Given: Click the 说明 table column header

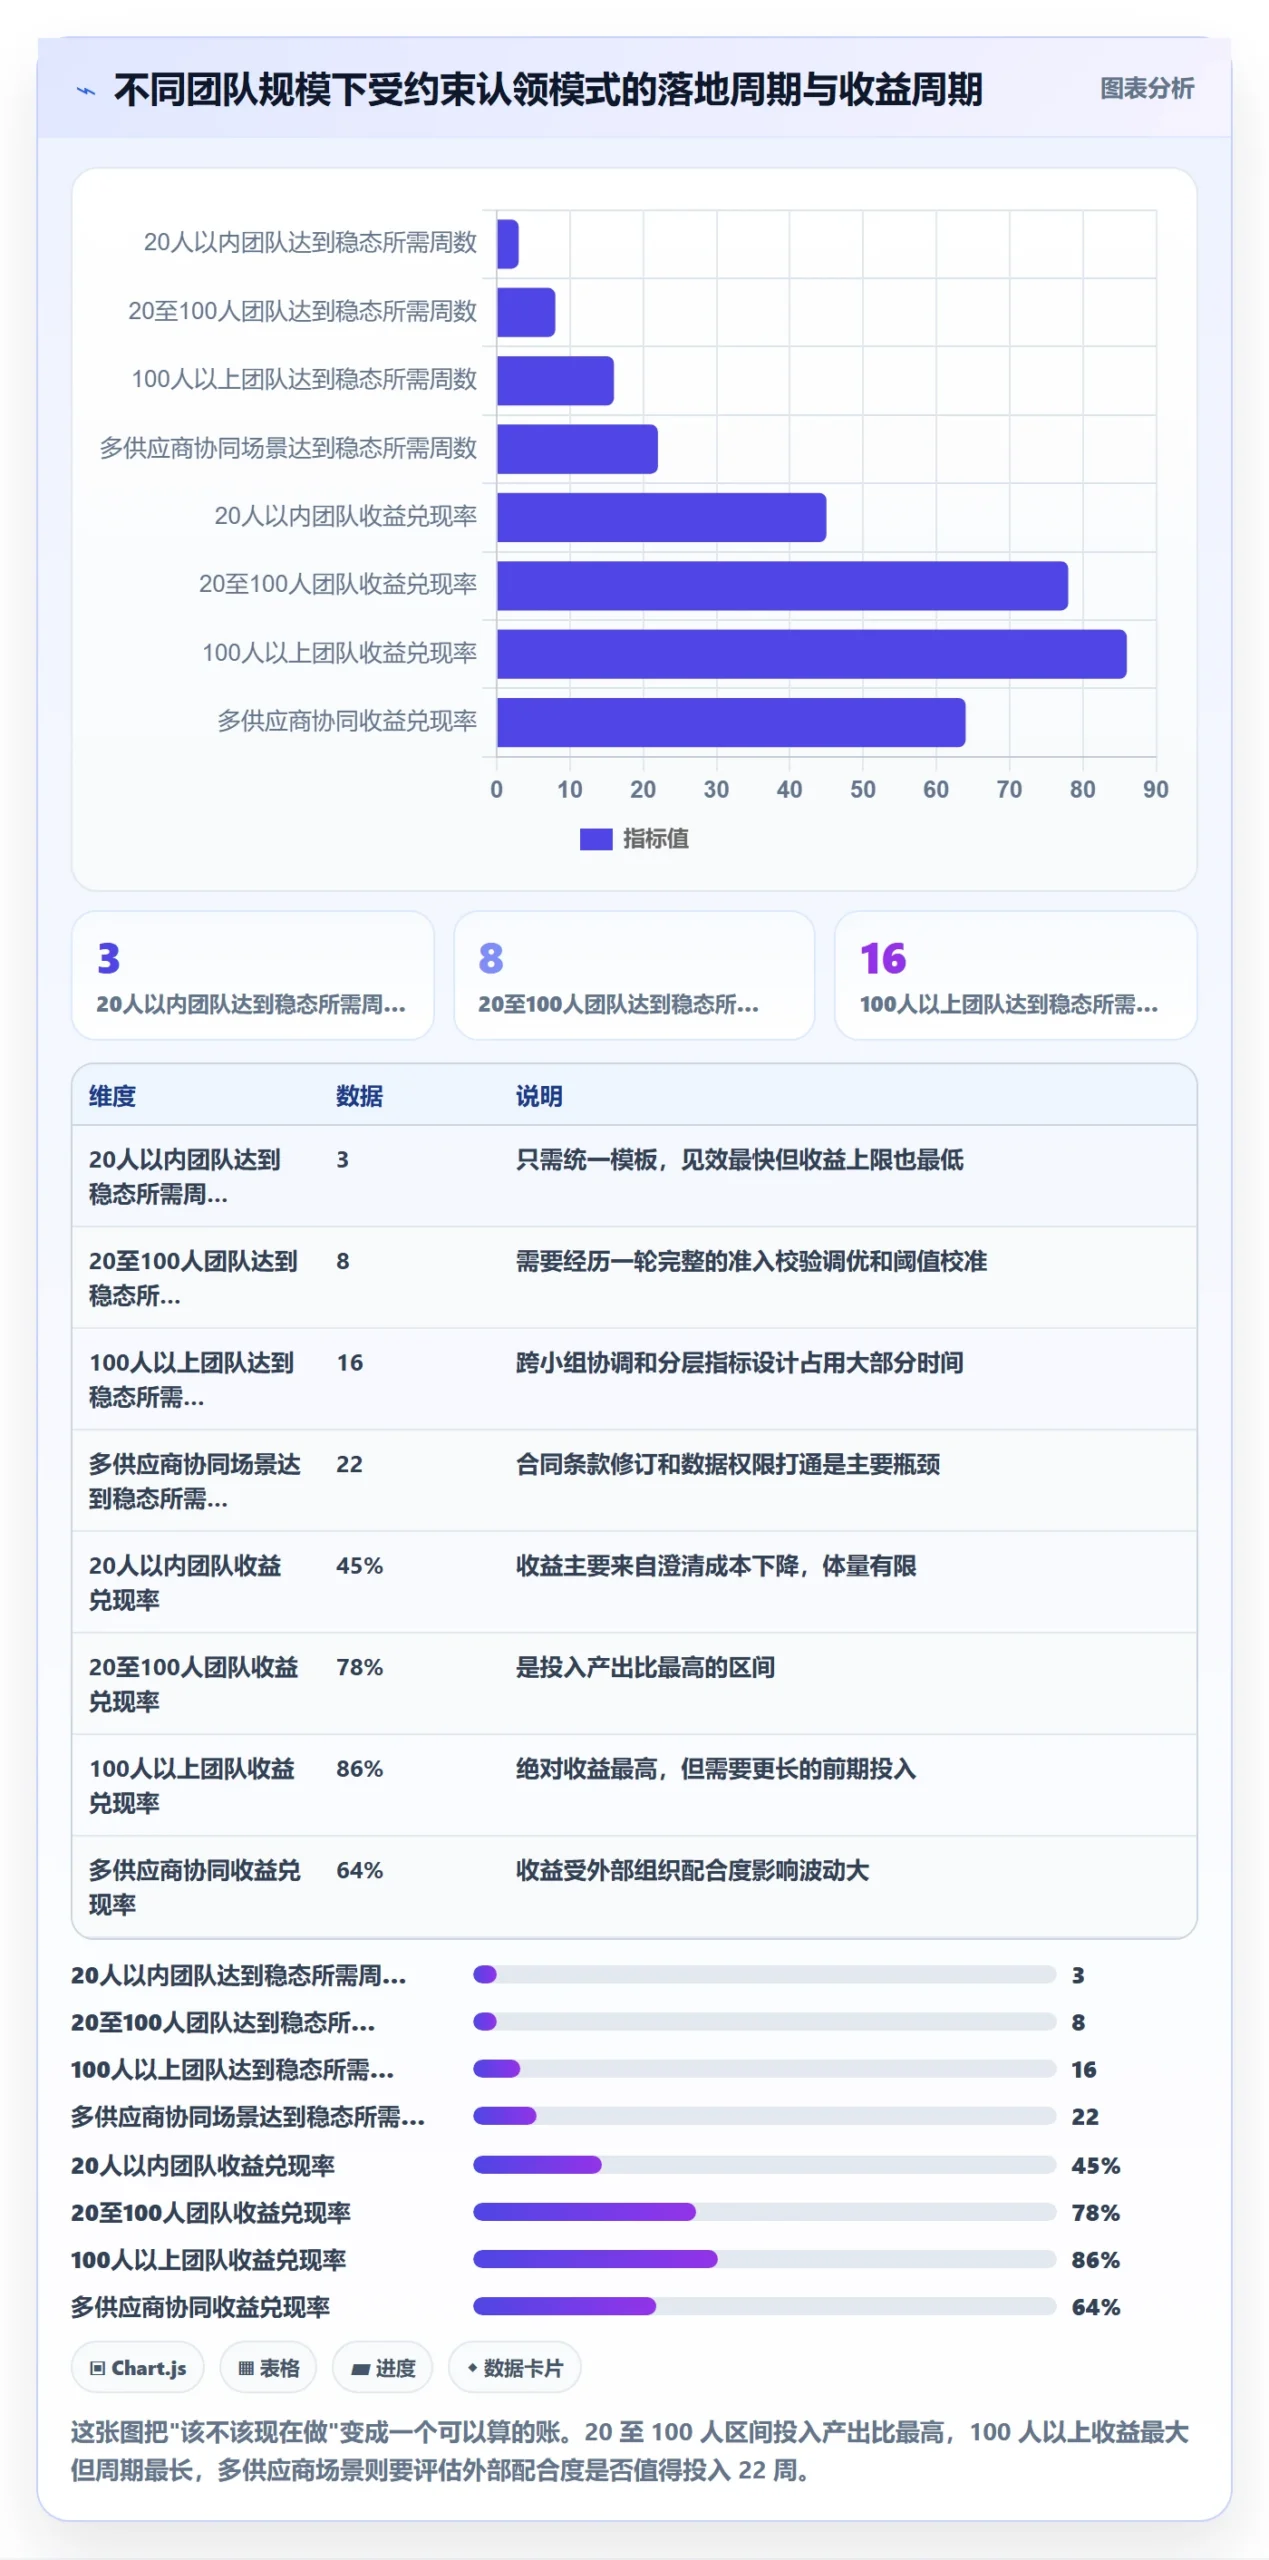Looking at the screenshot, I should [x=539, y=1096].
